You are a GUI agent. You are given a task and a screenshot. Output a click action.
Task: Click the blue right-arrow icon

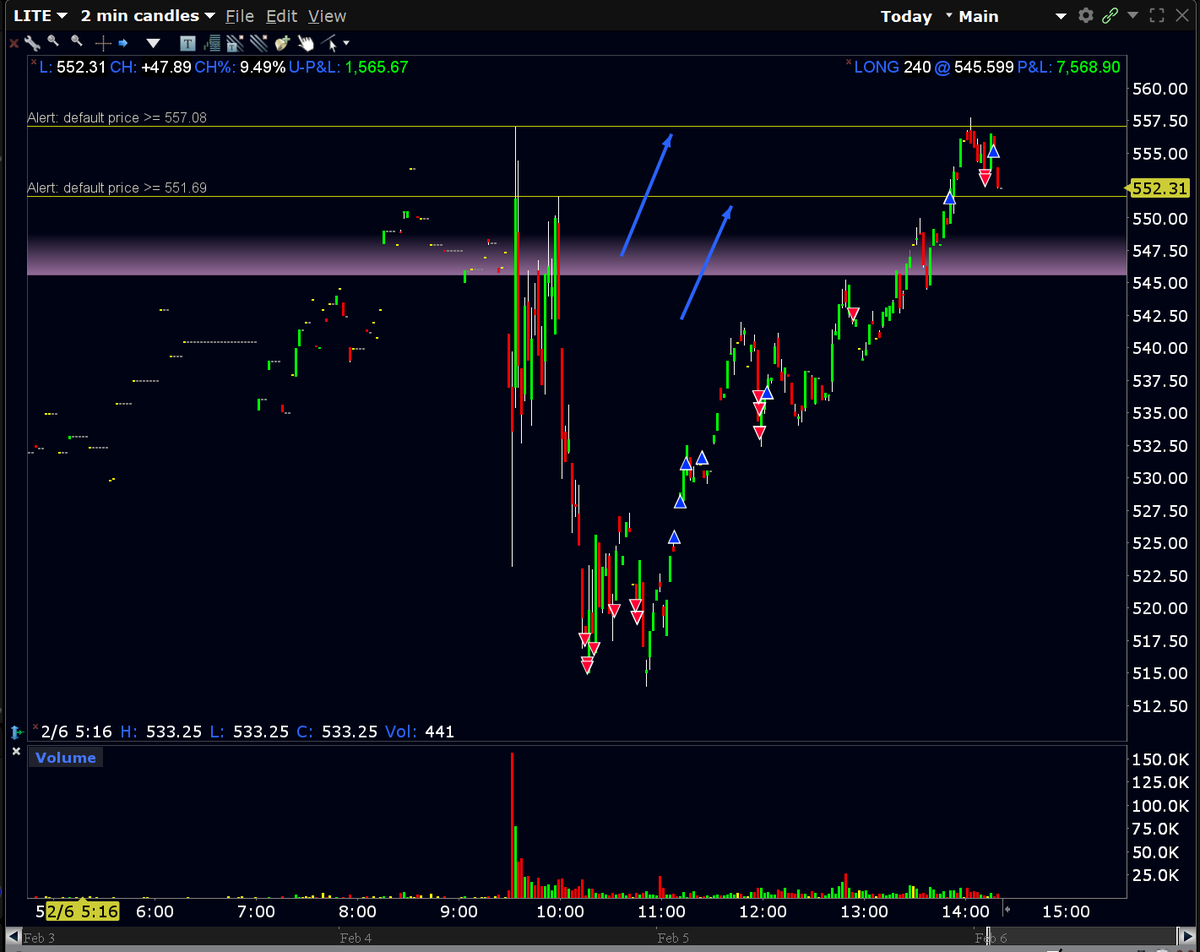pos(123,43)
